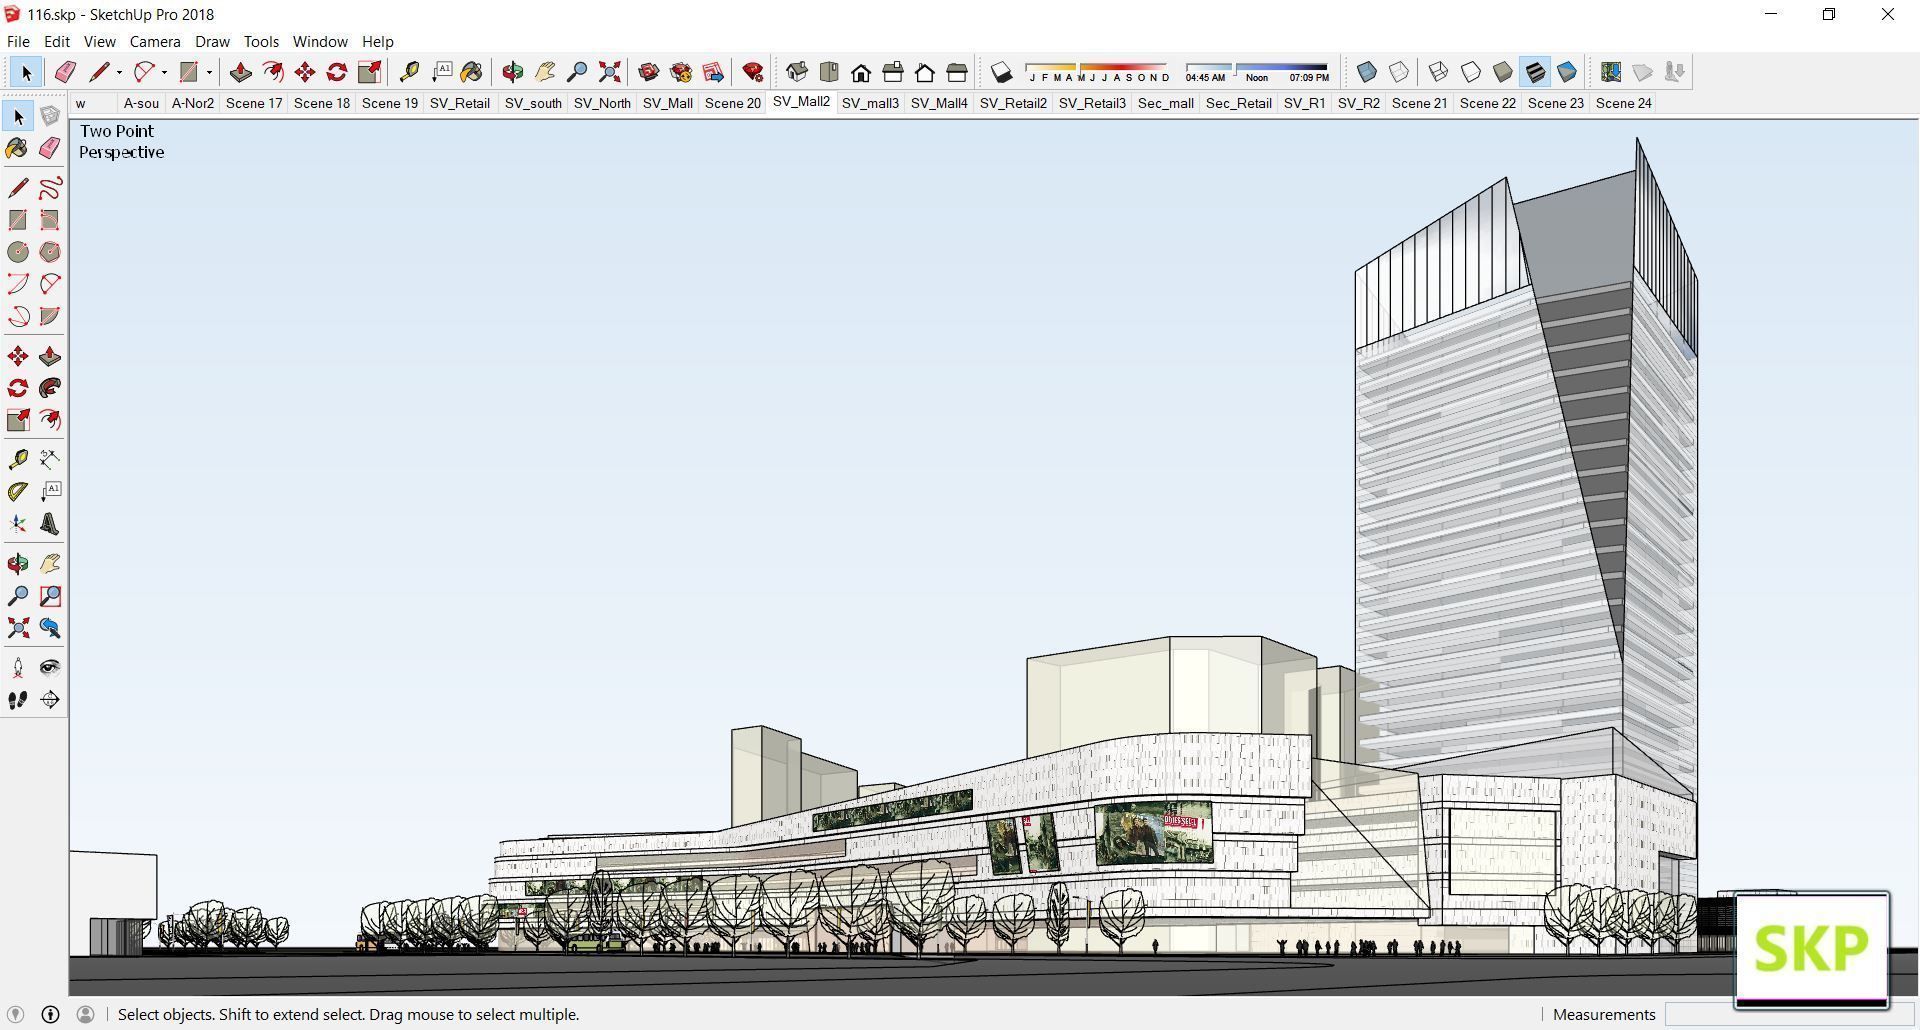Open the SV_R2 scene tab
1920x1030 pixels.
point(1359,103)
